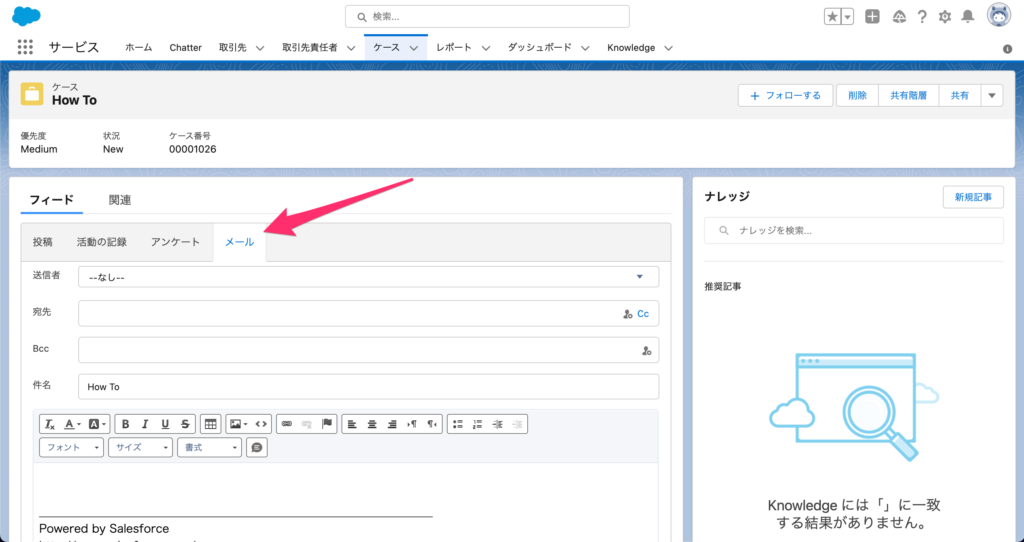Click the global actions plus icon
This screenshot has height=542, width=1024.
click(x=873, y=16)
